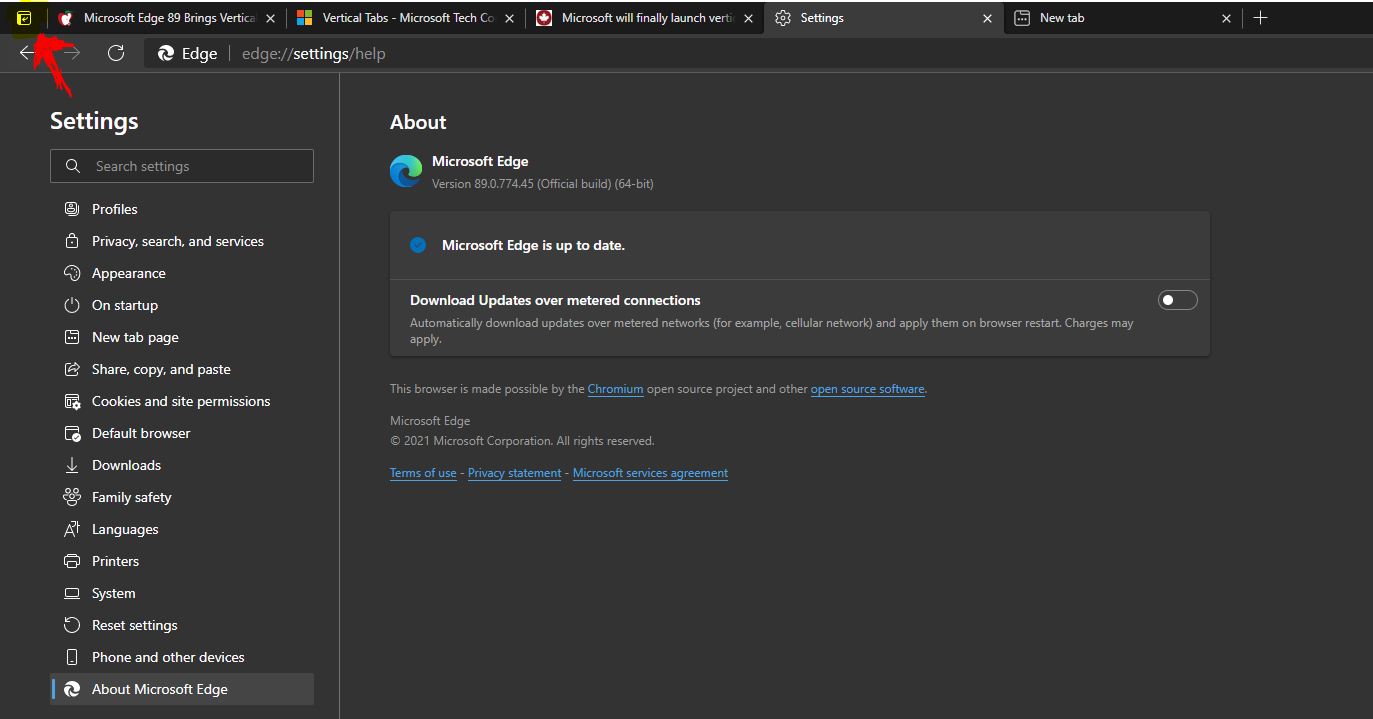Image resolution: width=1373 pixels, height=719 pixels.
Task: Close the Settings tab
Action: pyautogui.click(x=988, y=18)
